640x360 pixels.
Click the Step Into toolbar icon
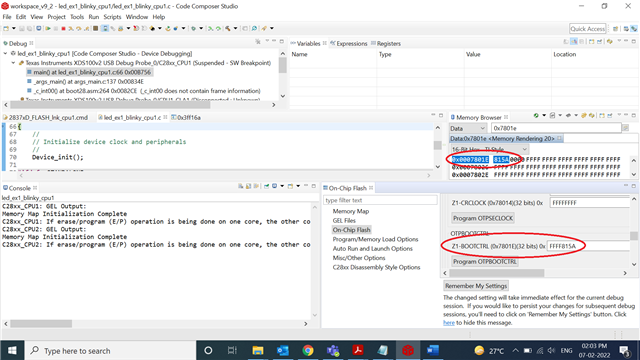pyautogui.click(x=71, y=29)
